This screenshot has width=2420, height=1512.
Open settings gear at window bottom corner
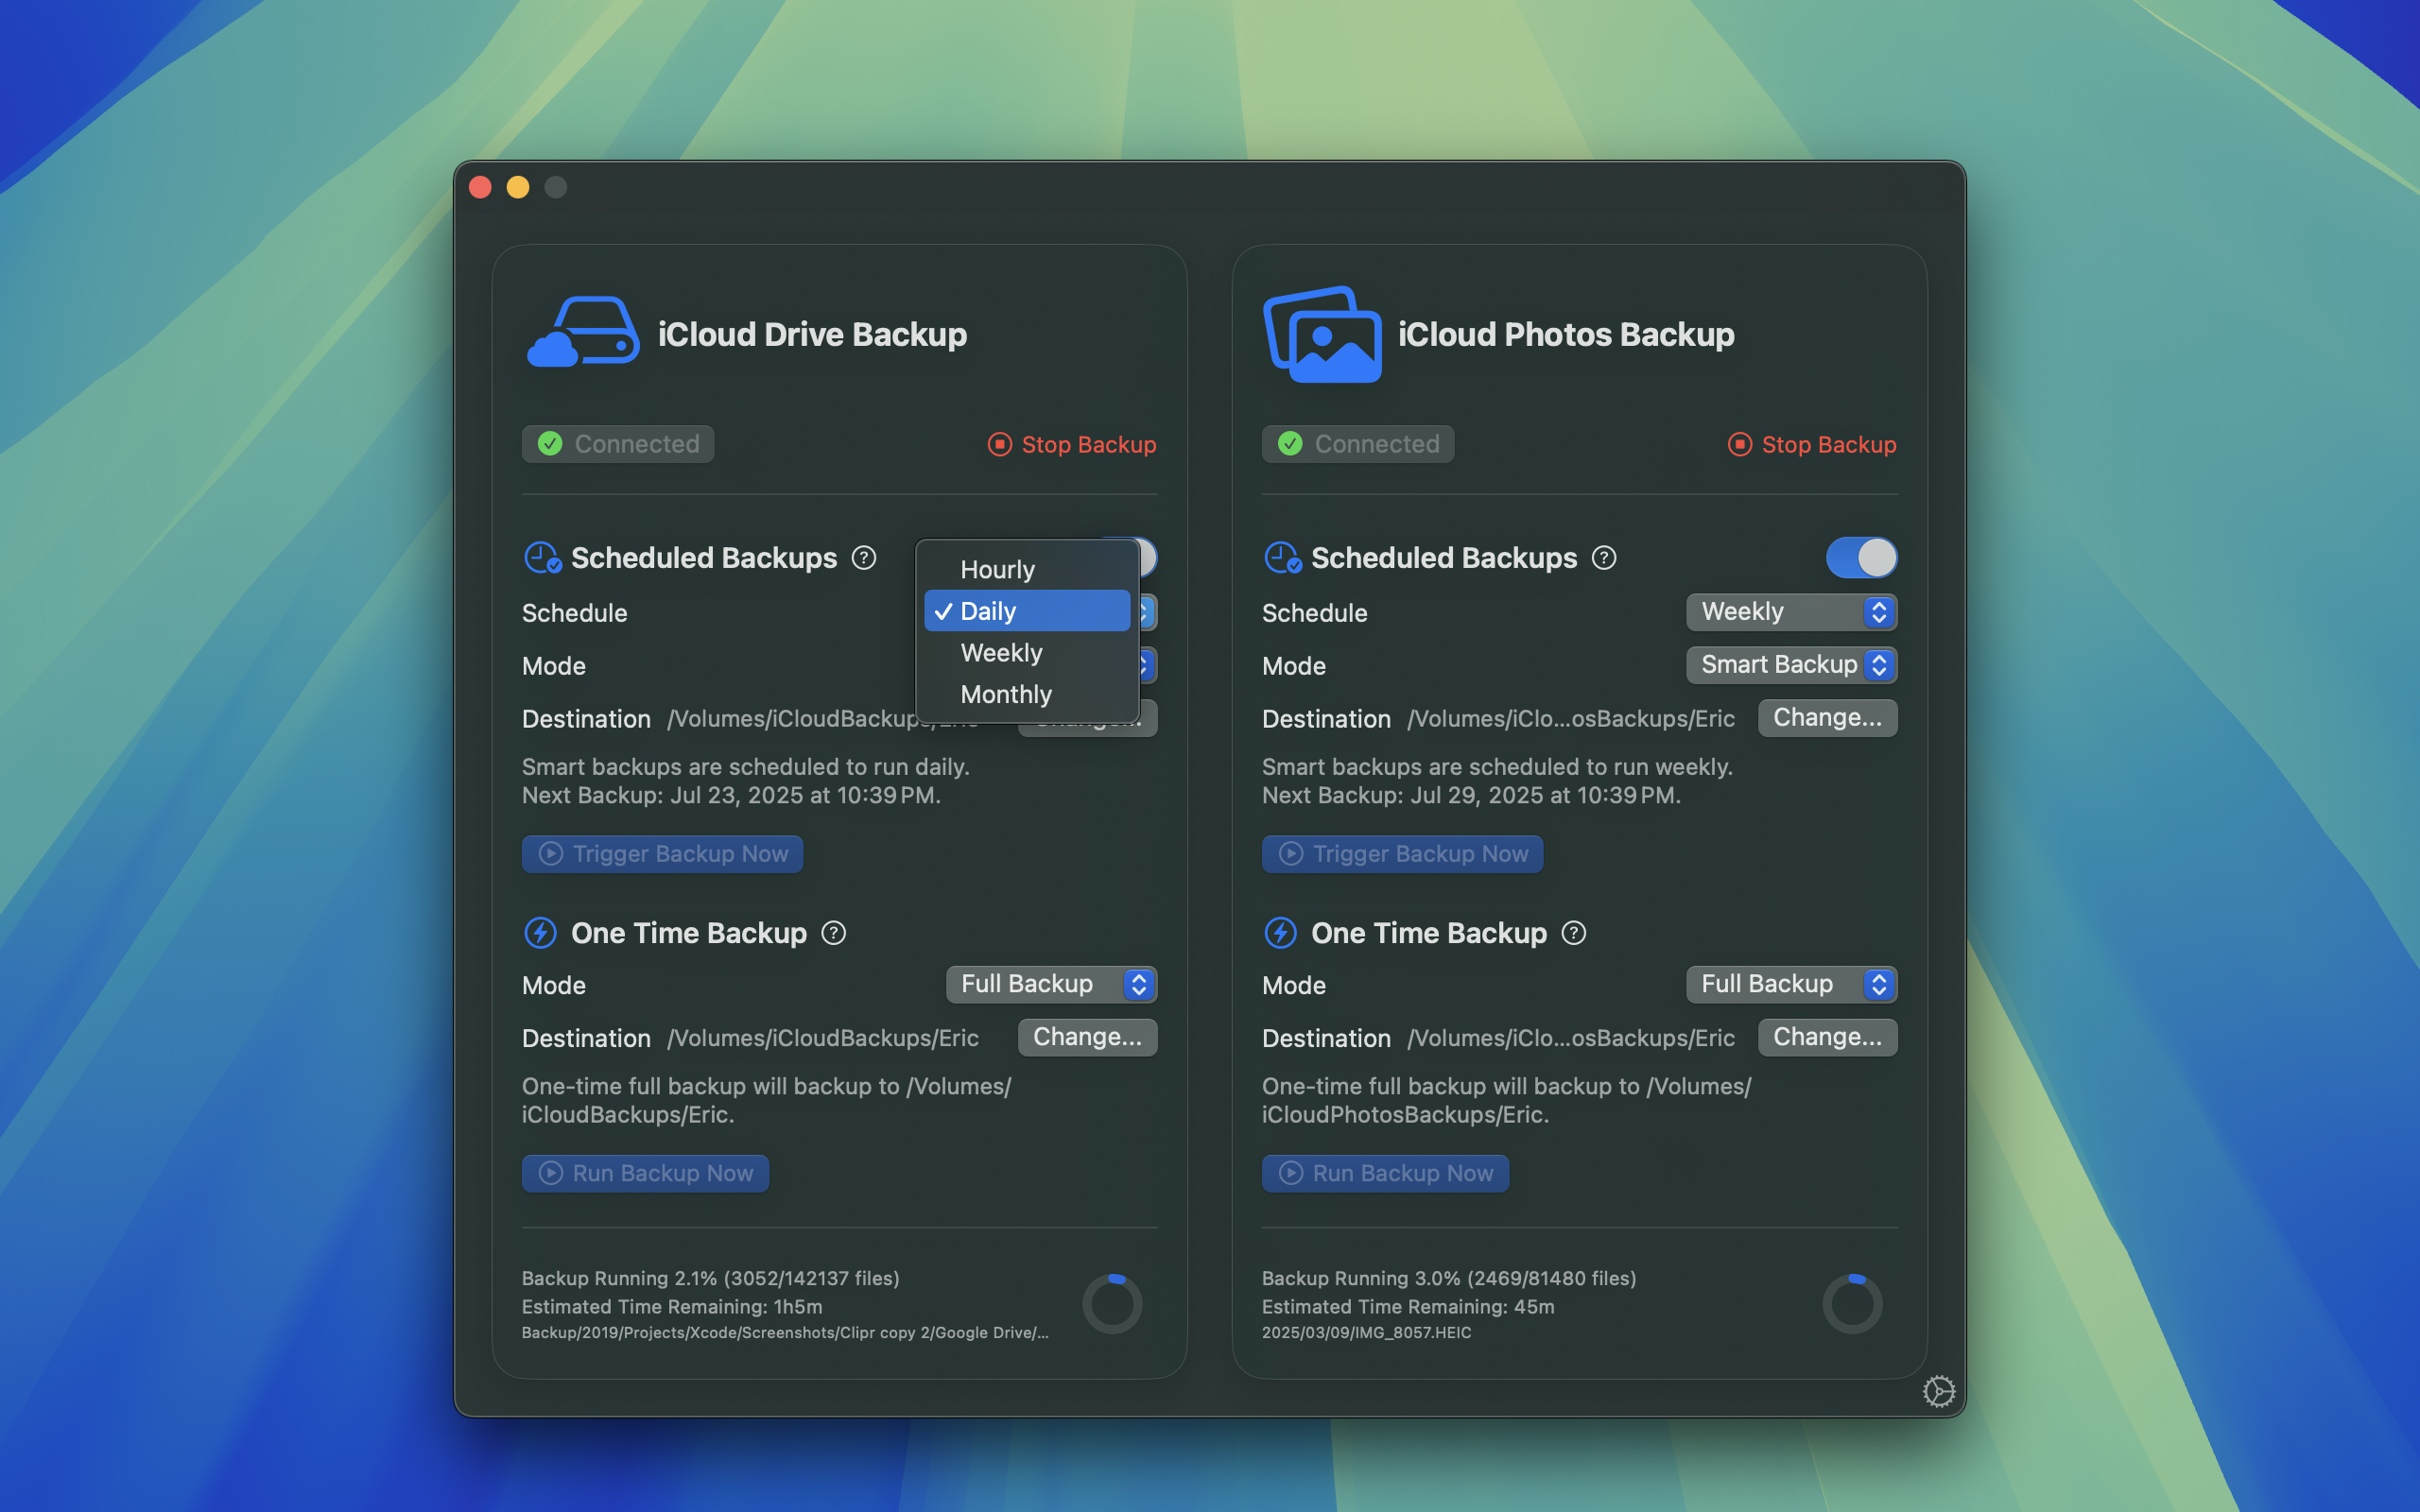point(1938,1391)
